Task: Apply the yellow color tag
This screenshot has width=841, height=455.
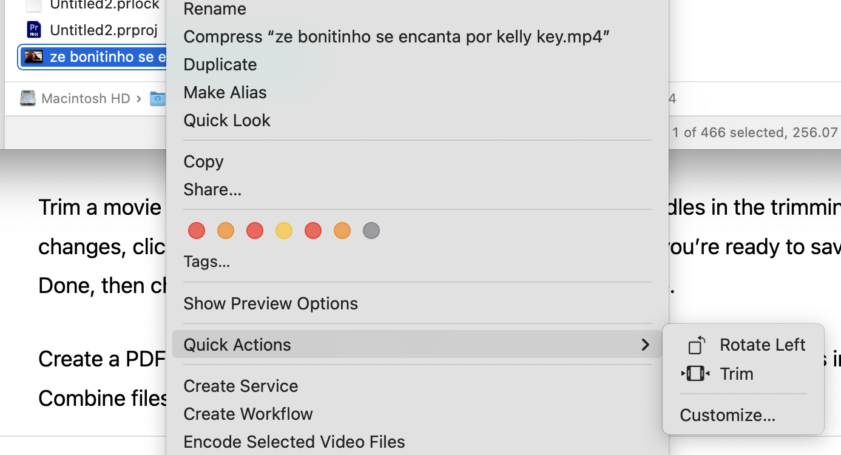Action: (284, 231)
